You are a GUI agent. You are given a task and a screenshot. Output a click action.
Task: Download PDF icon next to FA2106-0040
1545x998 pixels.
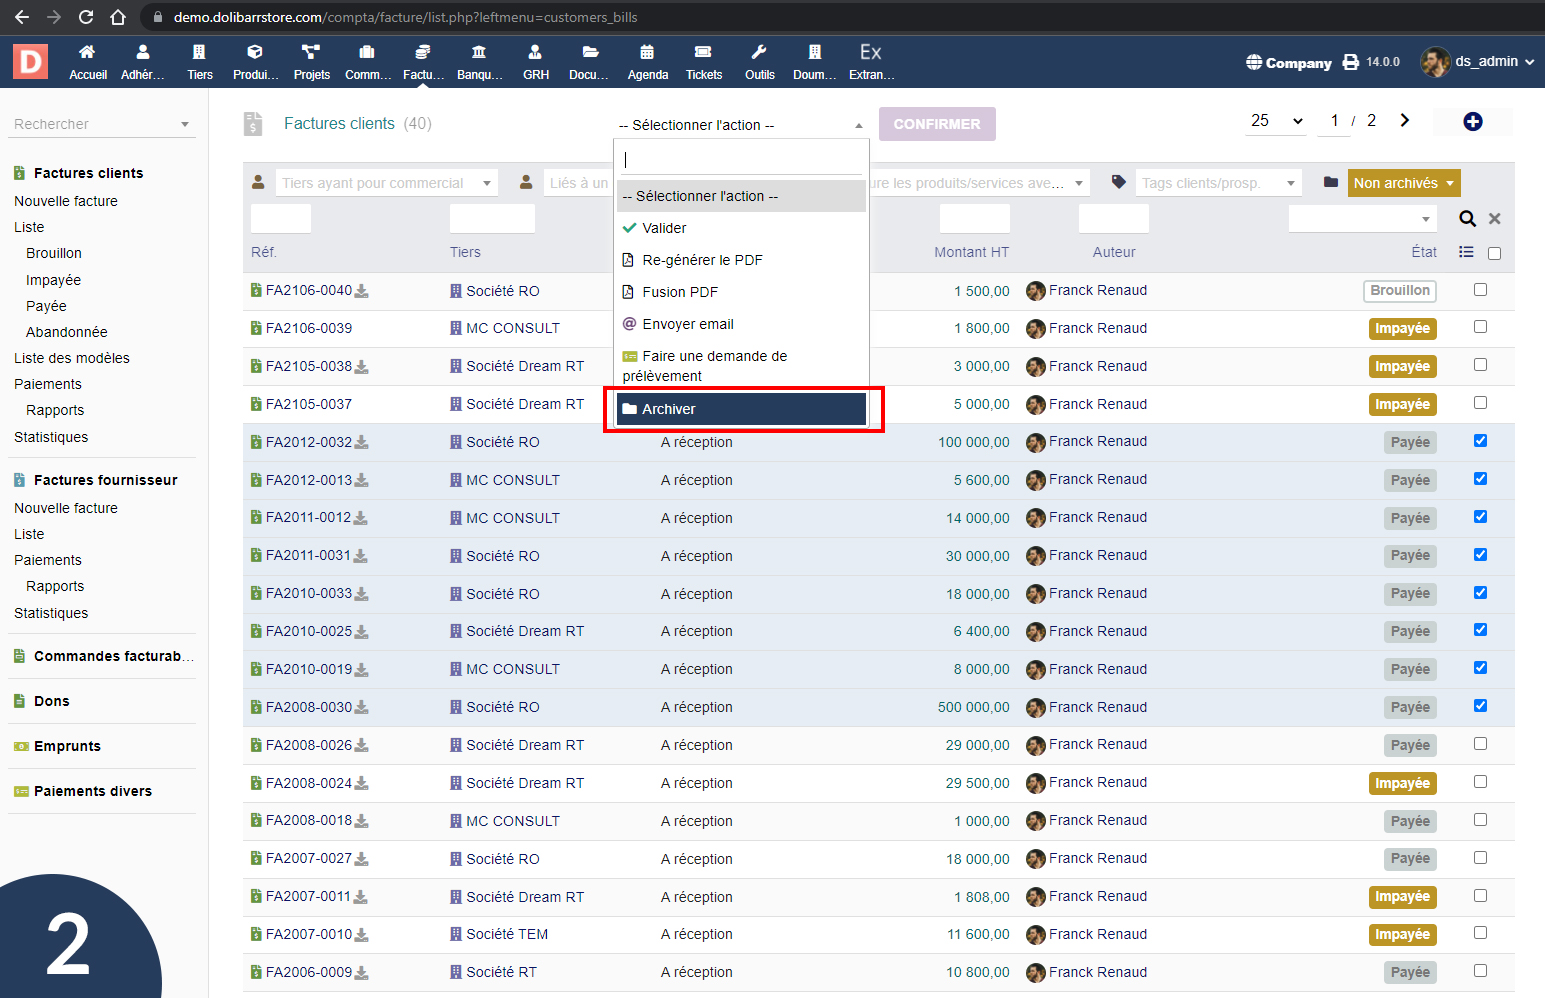pyautogui.click(x=362, y=291)
